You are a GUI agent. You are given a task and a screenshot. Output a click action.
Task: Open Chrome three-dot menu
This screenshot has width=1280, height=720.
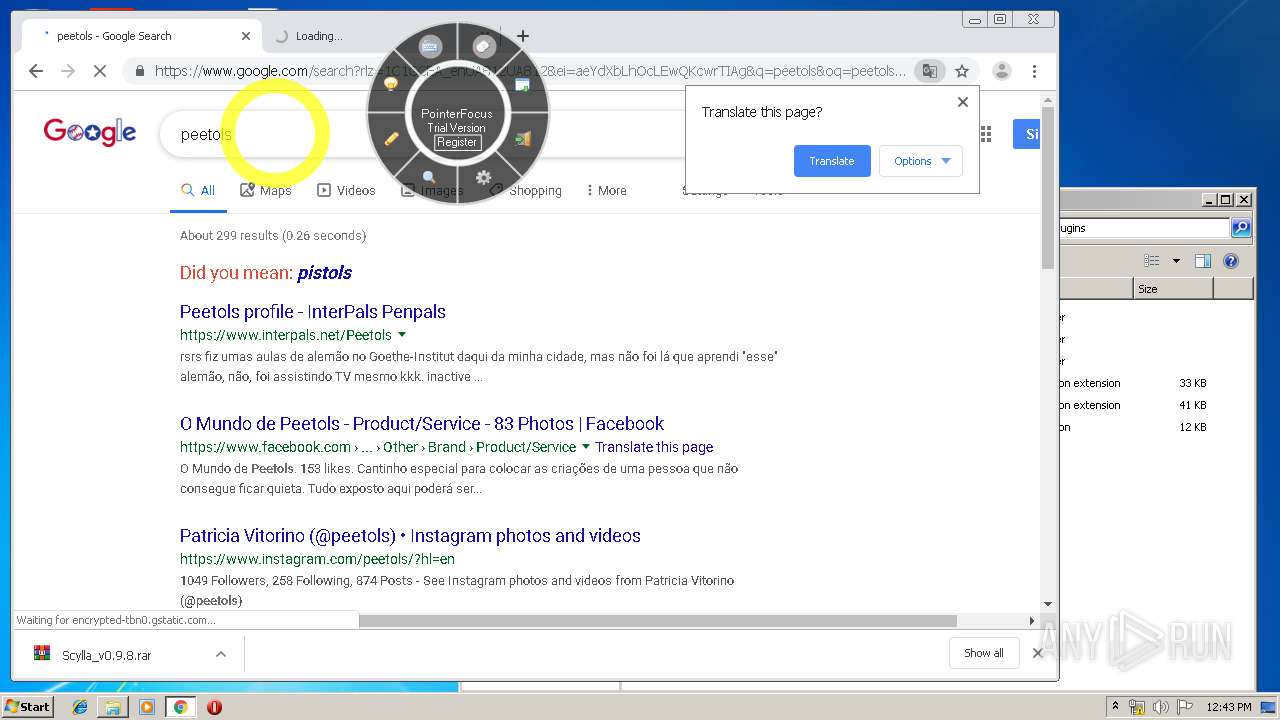(x=1034, y=71)
